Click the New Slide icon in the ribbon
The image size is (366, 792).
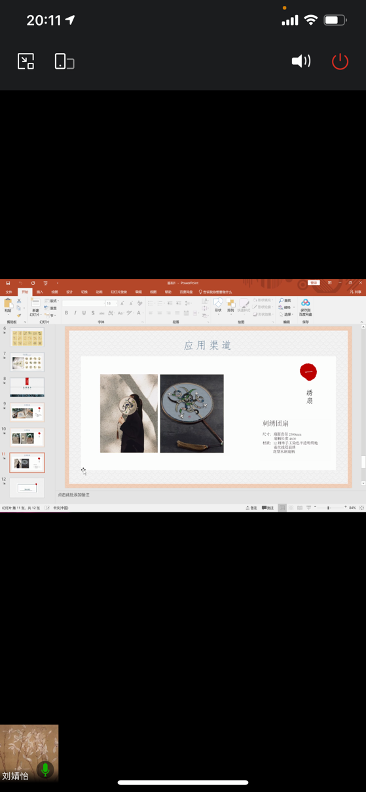coord(35,305)
